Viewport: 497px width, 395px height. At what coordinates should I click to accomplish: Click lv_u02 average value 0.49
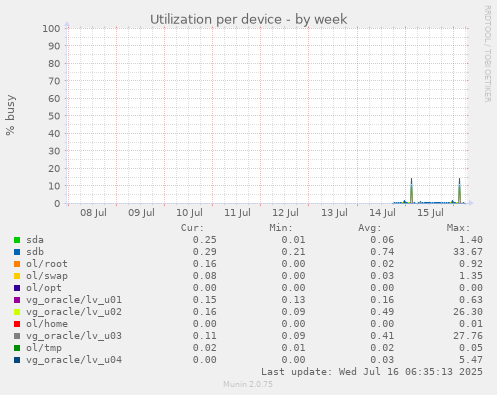382,312
